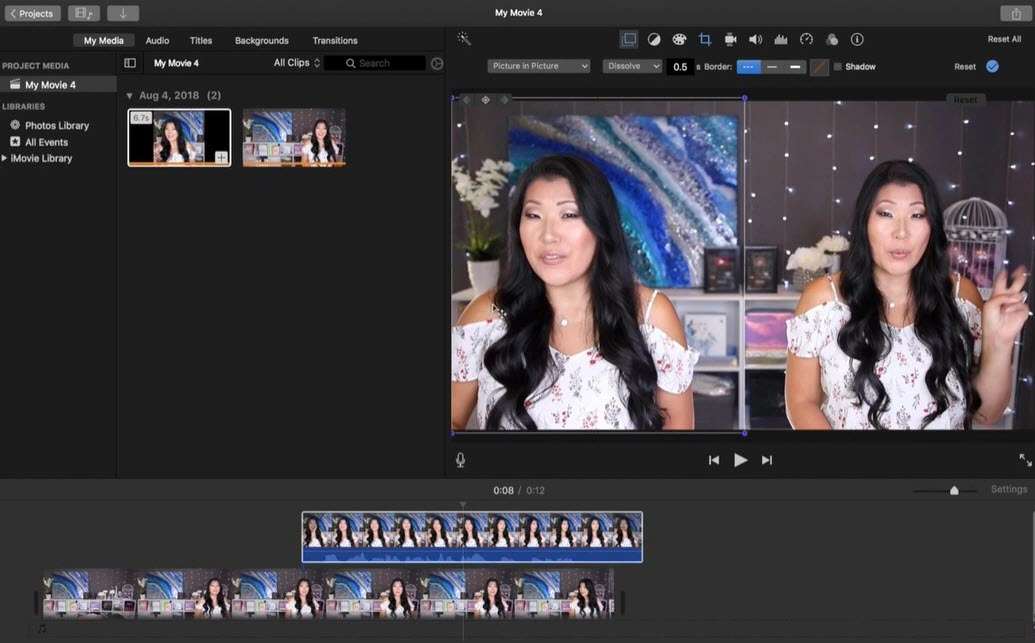Image resolution: width=1035 pixels, height=643 pixels.
Task: Click the 0.5 dissolve duration field
Action: pyautogui.click(x=680, y=67)
